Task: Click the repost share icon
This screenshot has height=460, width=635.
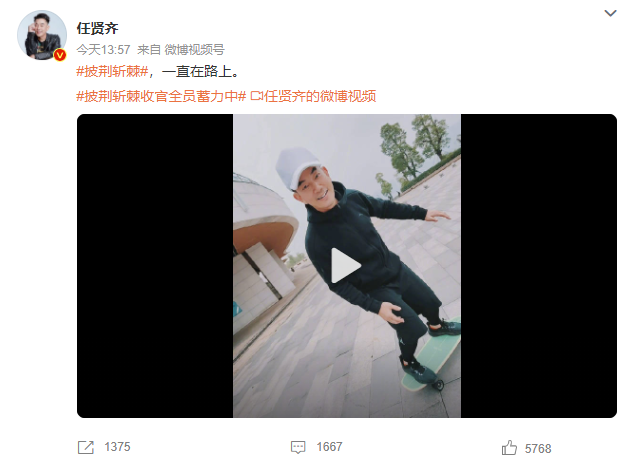Action: click(85, 447)
